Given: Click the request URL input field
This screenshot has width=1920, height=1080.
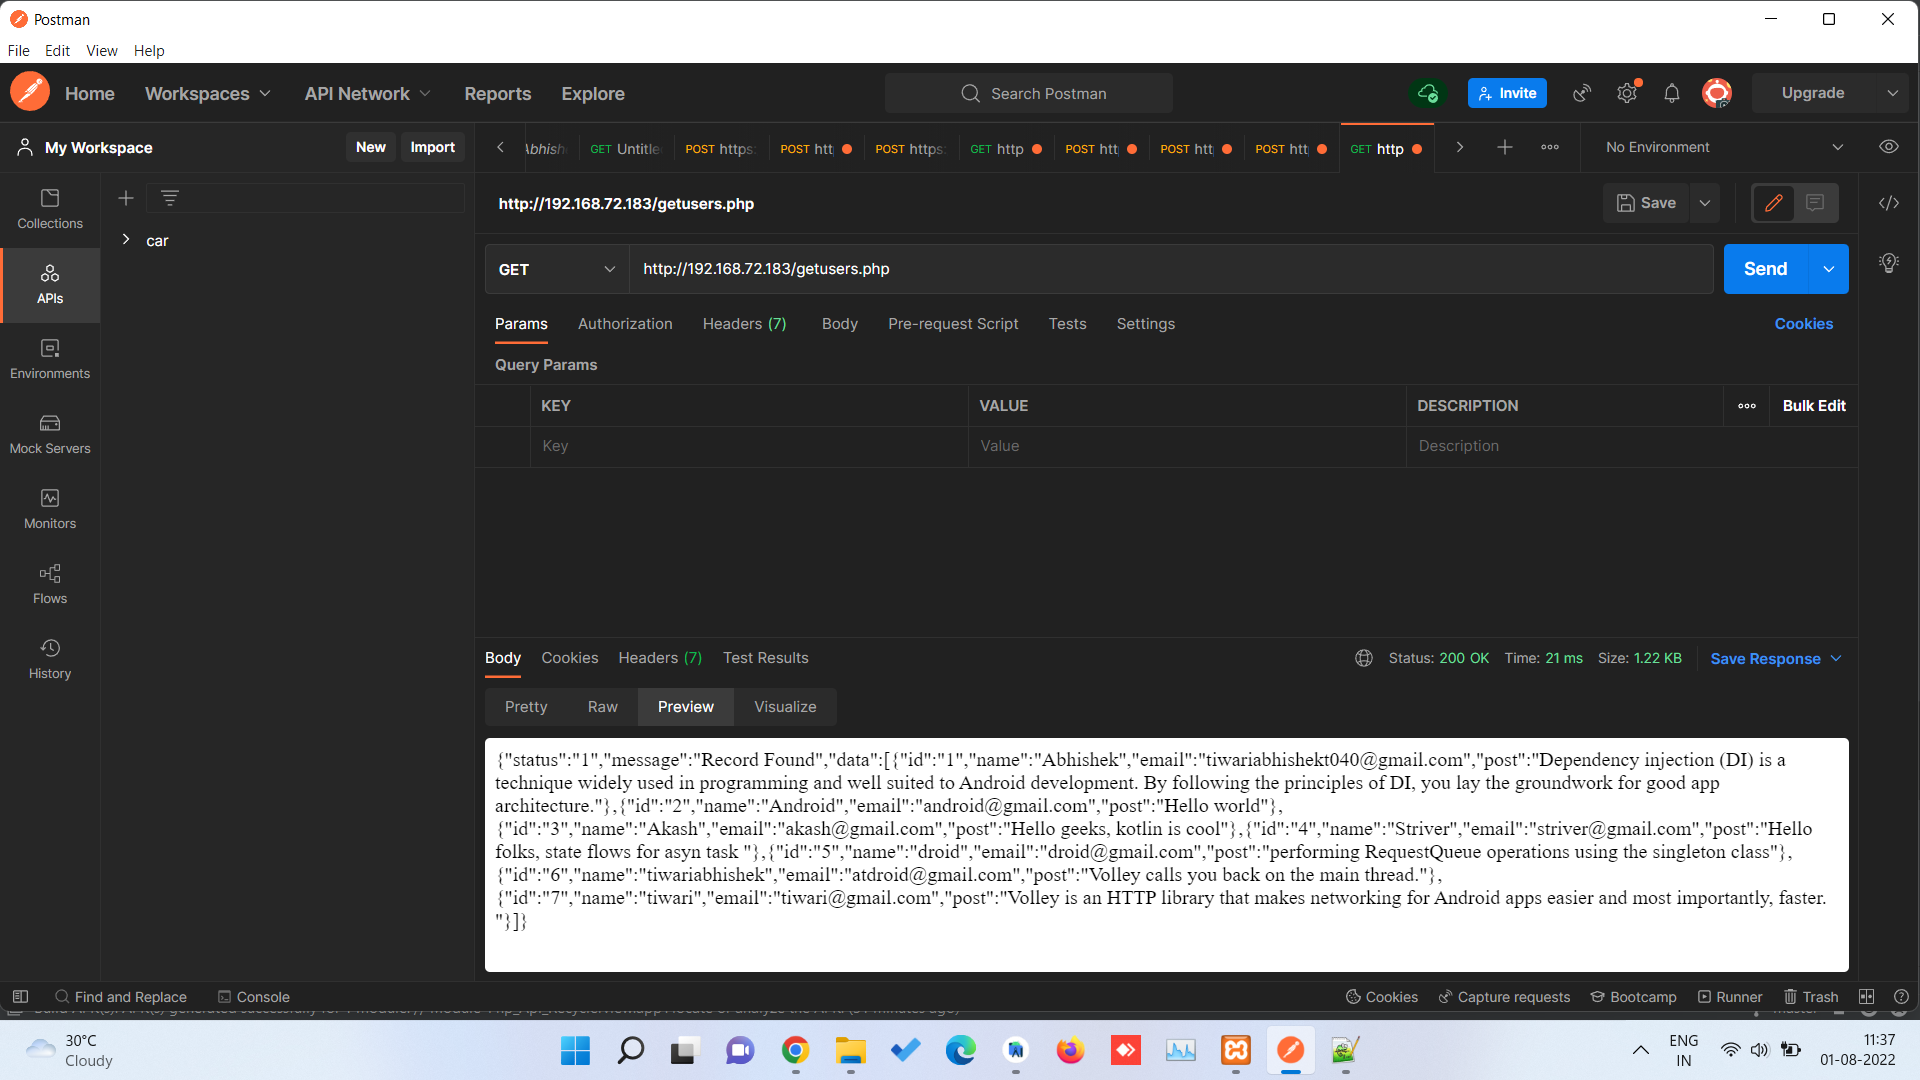Looking at the screenshot, I should [x=1171, y=269].
